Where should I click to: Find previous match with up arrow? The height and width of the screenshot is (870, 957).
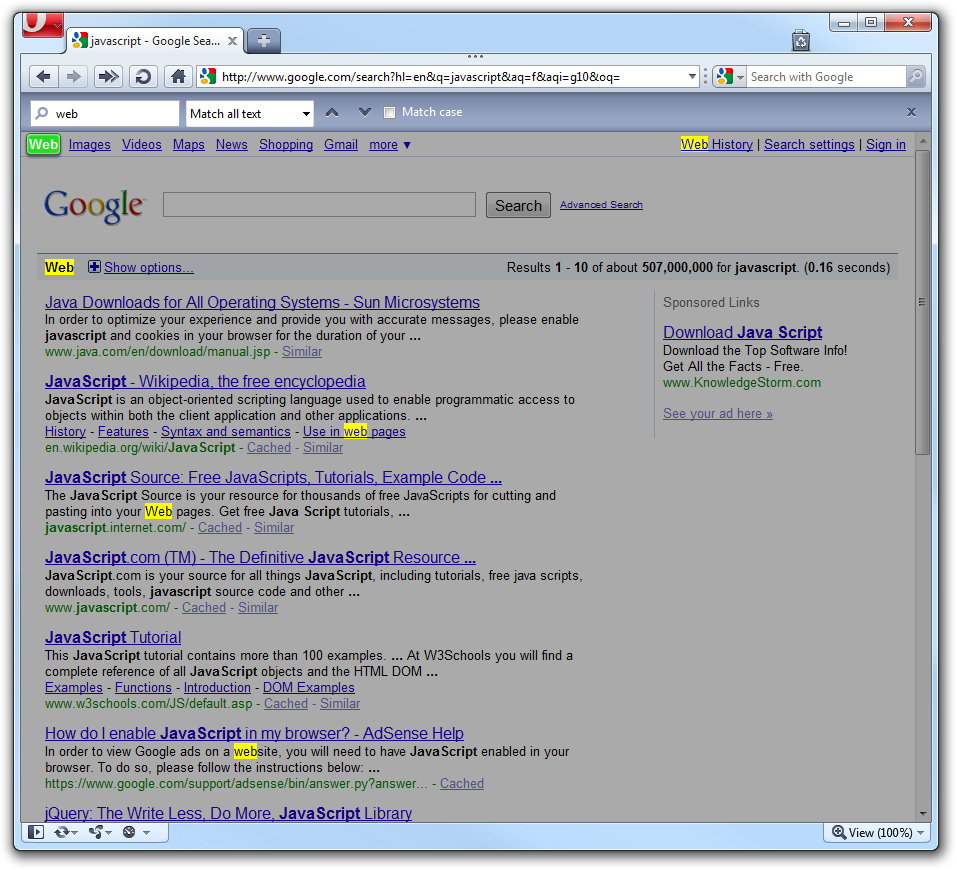pyautogui.click(x=331, y=112)
